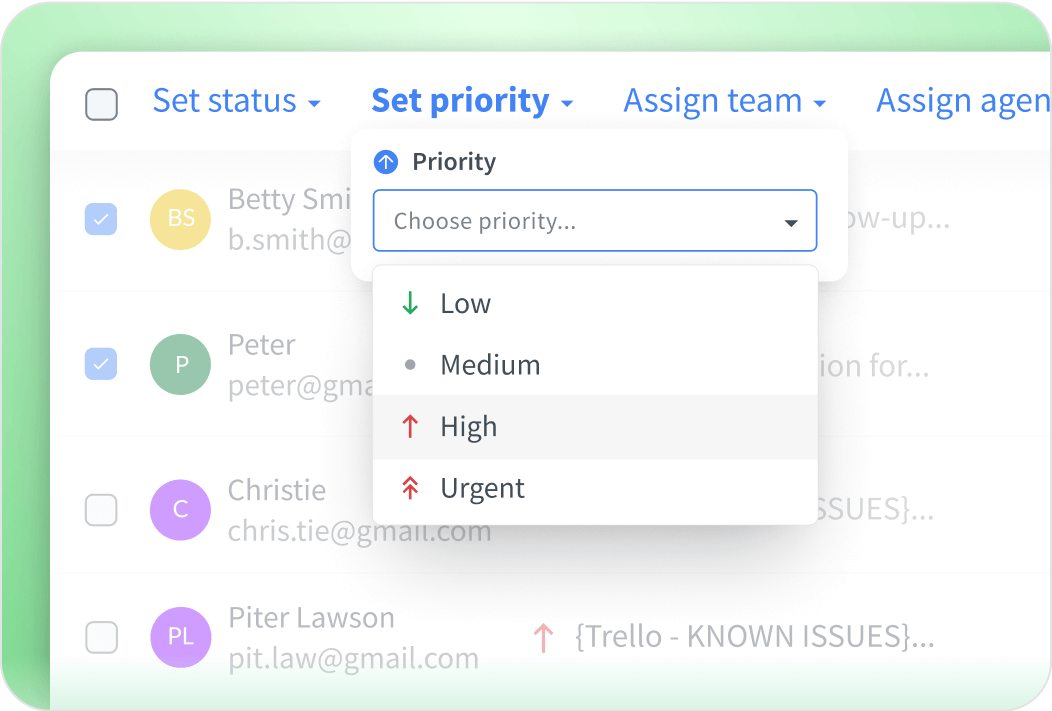Click the blue Priority up-arrow icon
The image size is (1052, 711).
[x=385, y=162]
